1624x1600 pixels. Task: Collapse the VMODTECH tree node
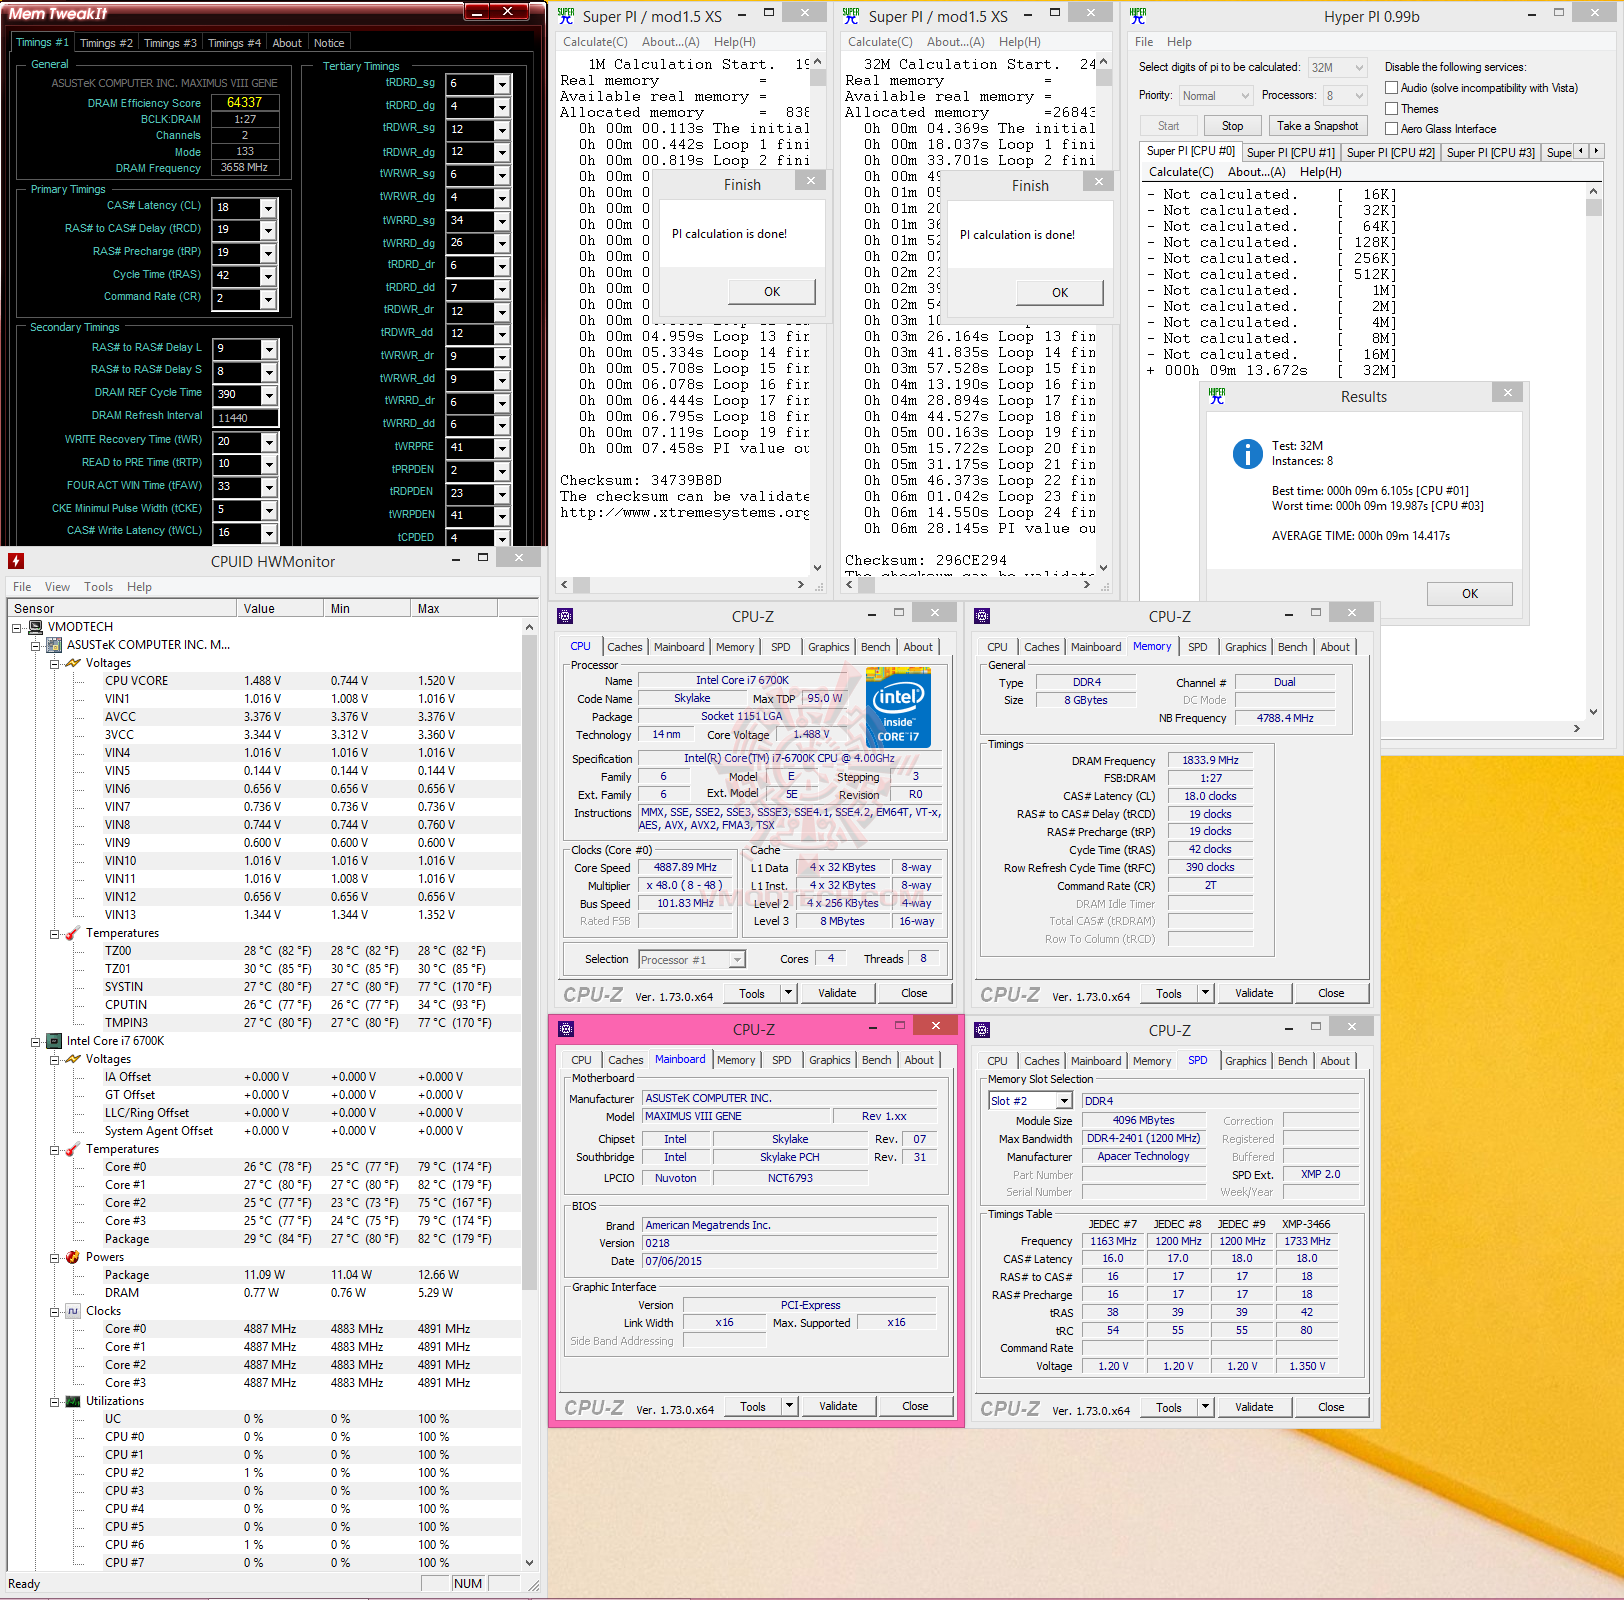17,628
